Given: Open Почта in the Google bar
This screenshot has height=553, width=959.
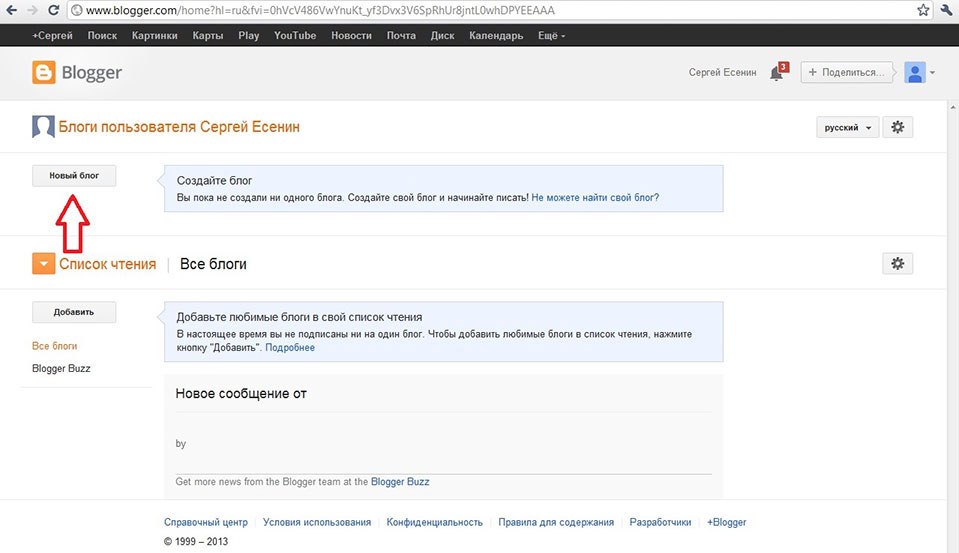Looking at the screenshot, I should (401, 35).
